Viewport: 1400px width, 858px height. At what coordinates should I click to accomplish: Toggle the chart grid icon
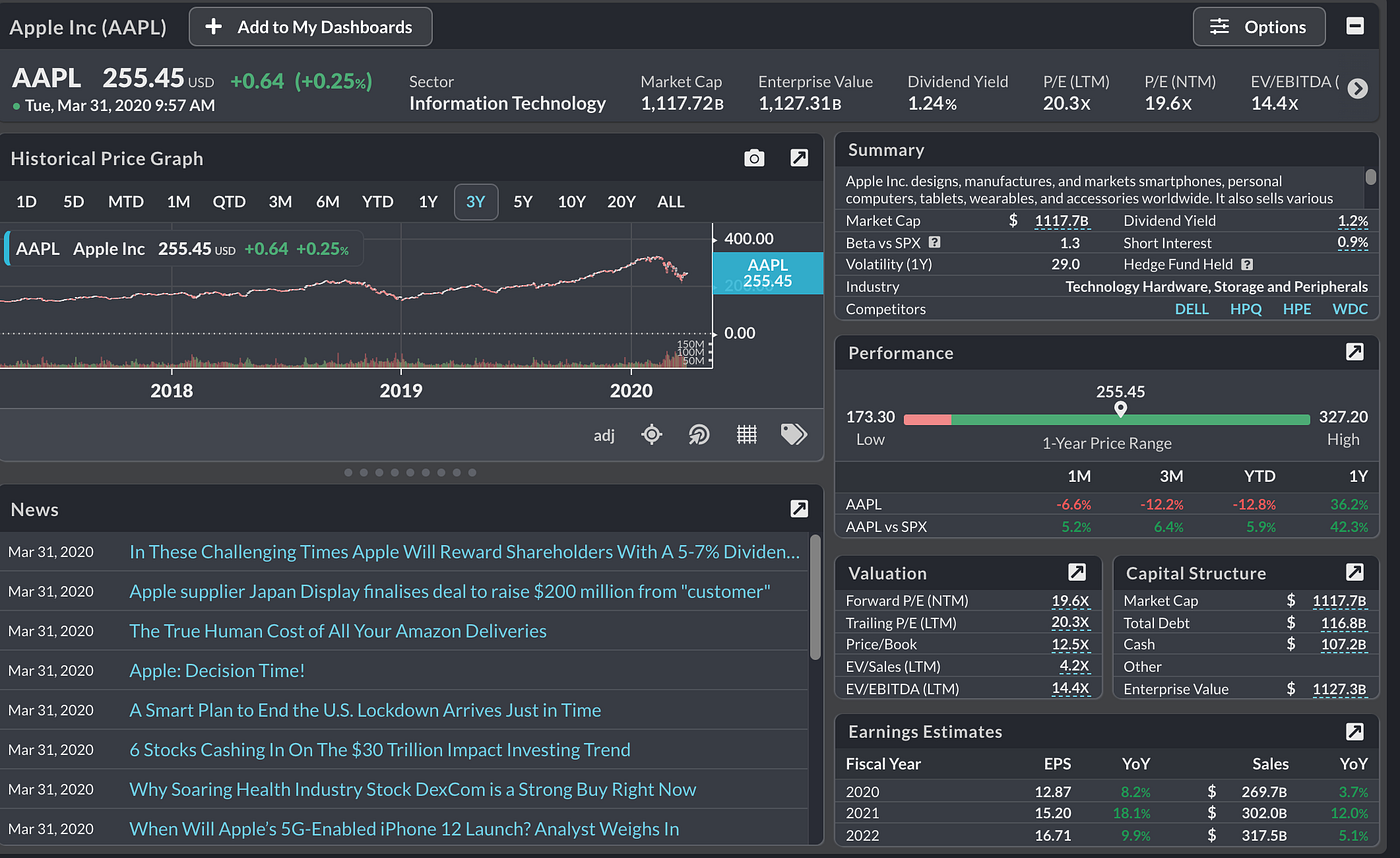pos(746,434)
